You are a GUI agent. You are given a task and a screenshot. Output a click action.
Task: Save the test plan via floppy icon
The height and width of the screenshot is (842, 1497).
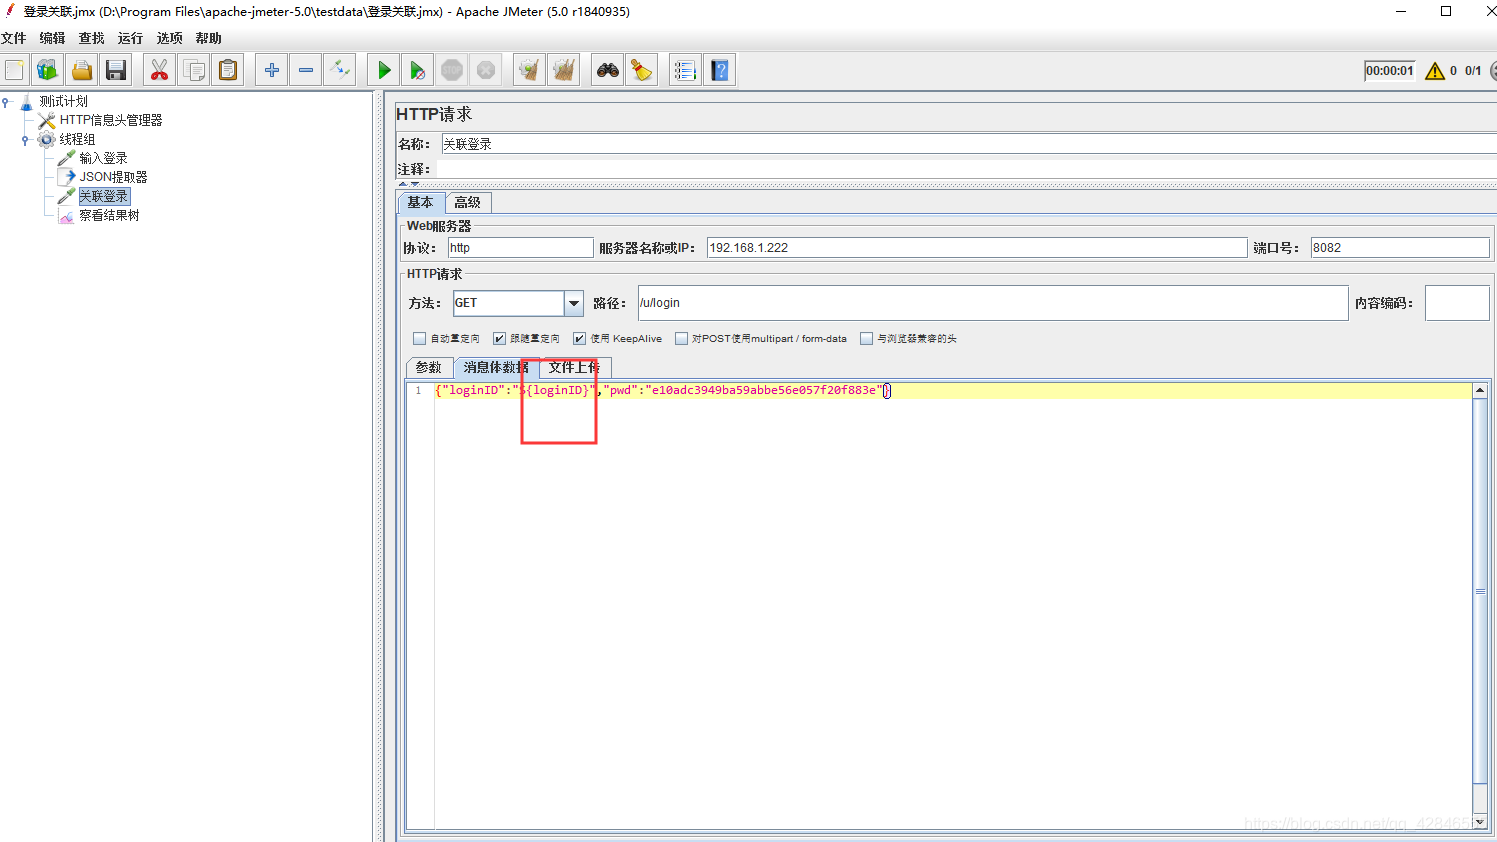(x=116, y=70)
